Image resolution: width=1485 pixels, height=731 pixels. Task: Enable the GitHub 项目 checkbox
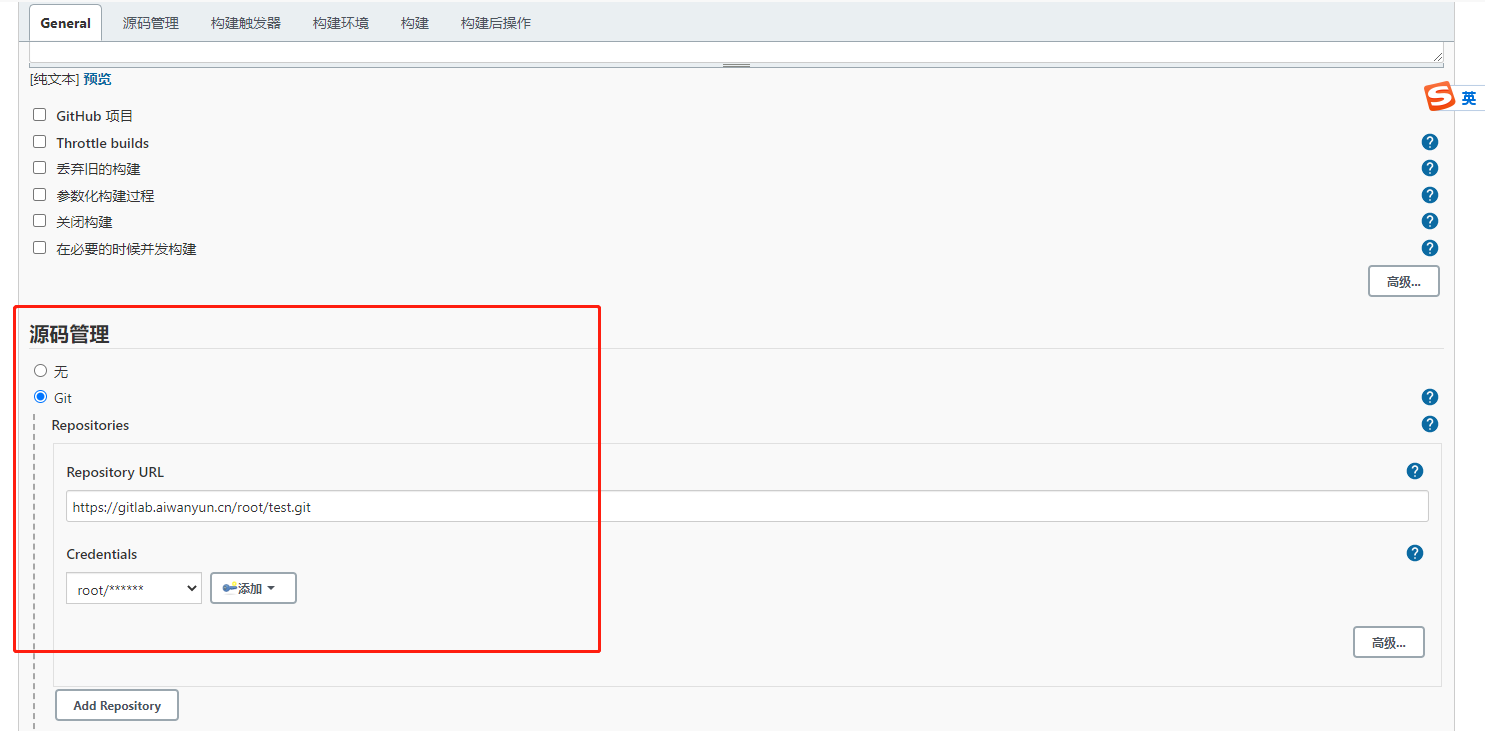point(40,115)
